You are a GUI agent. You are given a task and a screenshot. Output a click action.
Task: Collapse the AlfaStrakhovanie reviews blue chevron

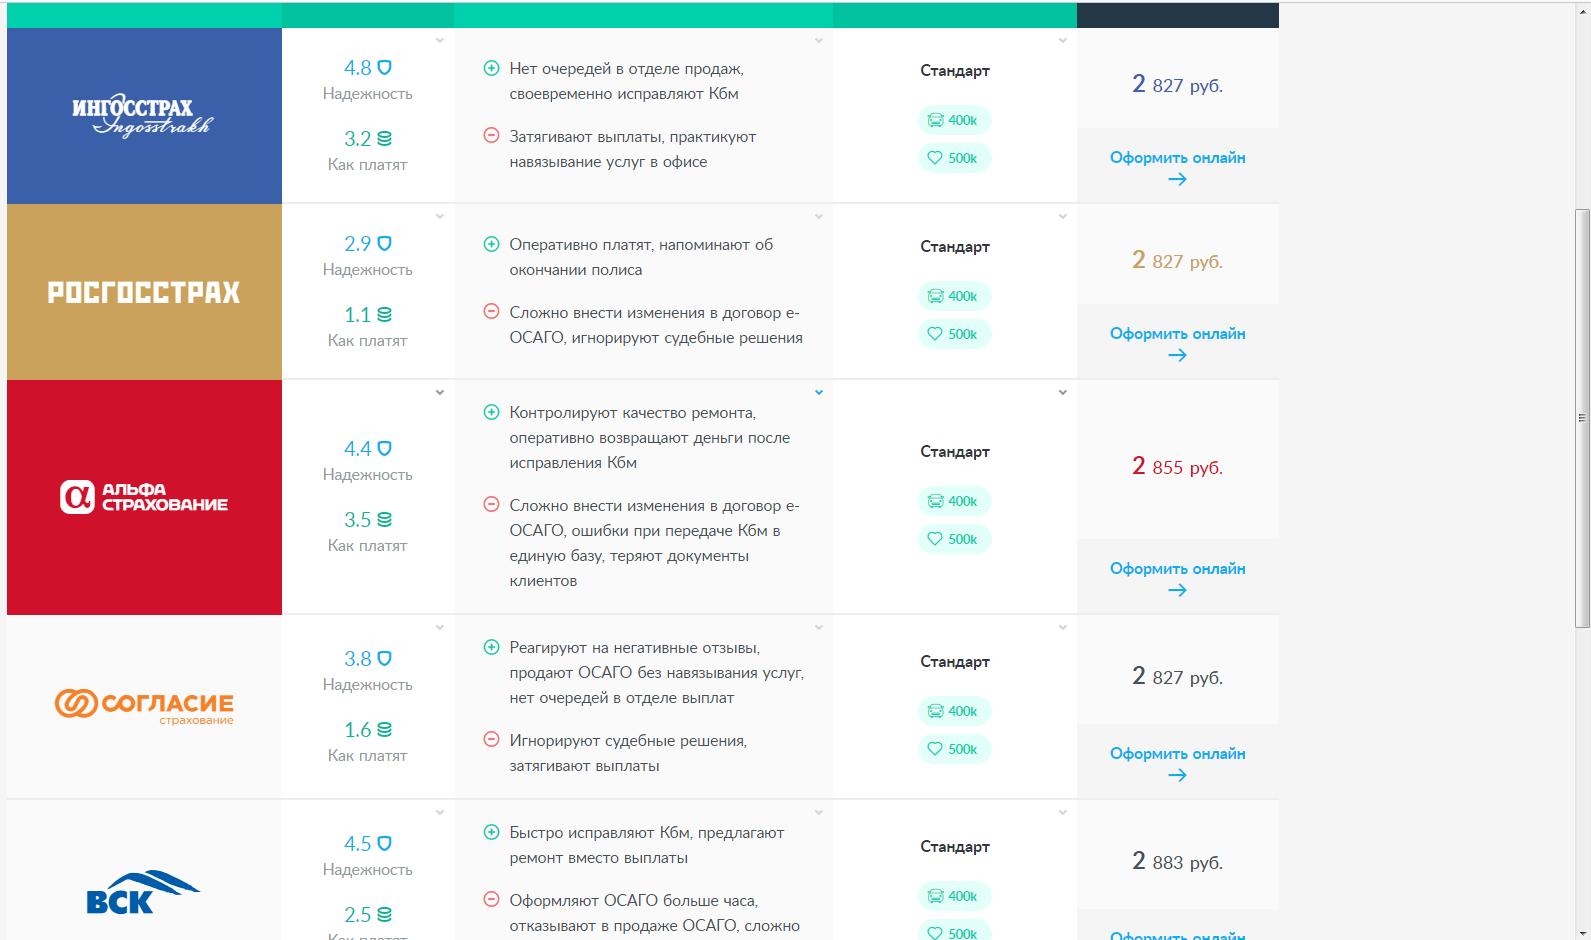819,393
